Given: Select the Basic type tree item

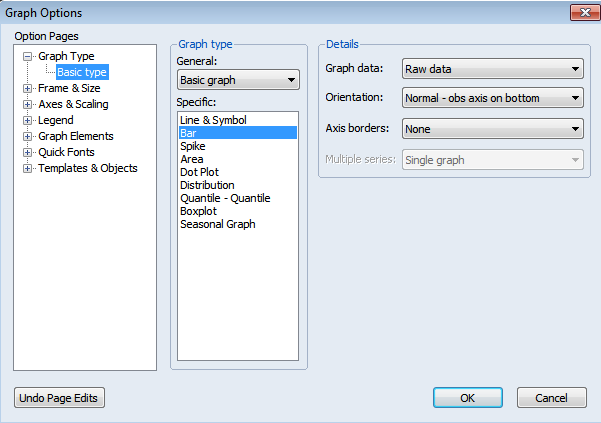Looking at the screenshot, I should point(81,72).
